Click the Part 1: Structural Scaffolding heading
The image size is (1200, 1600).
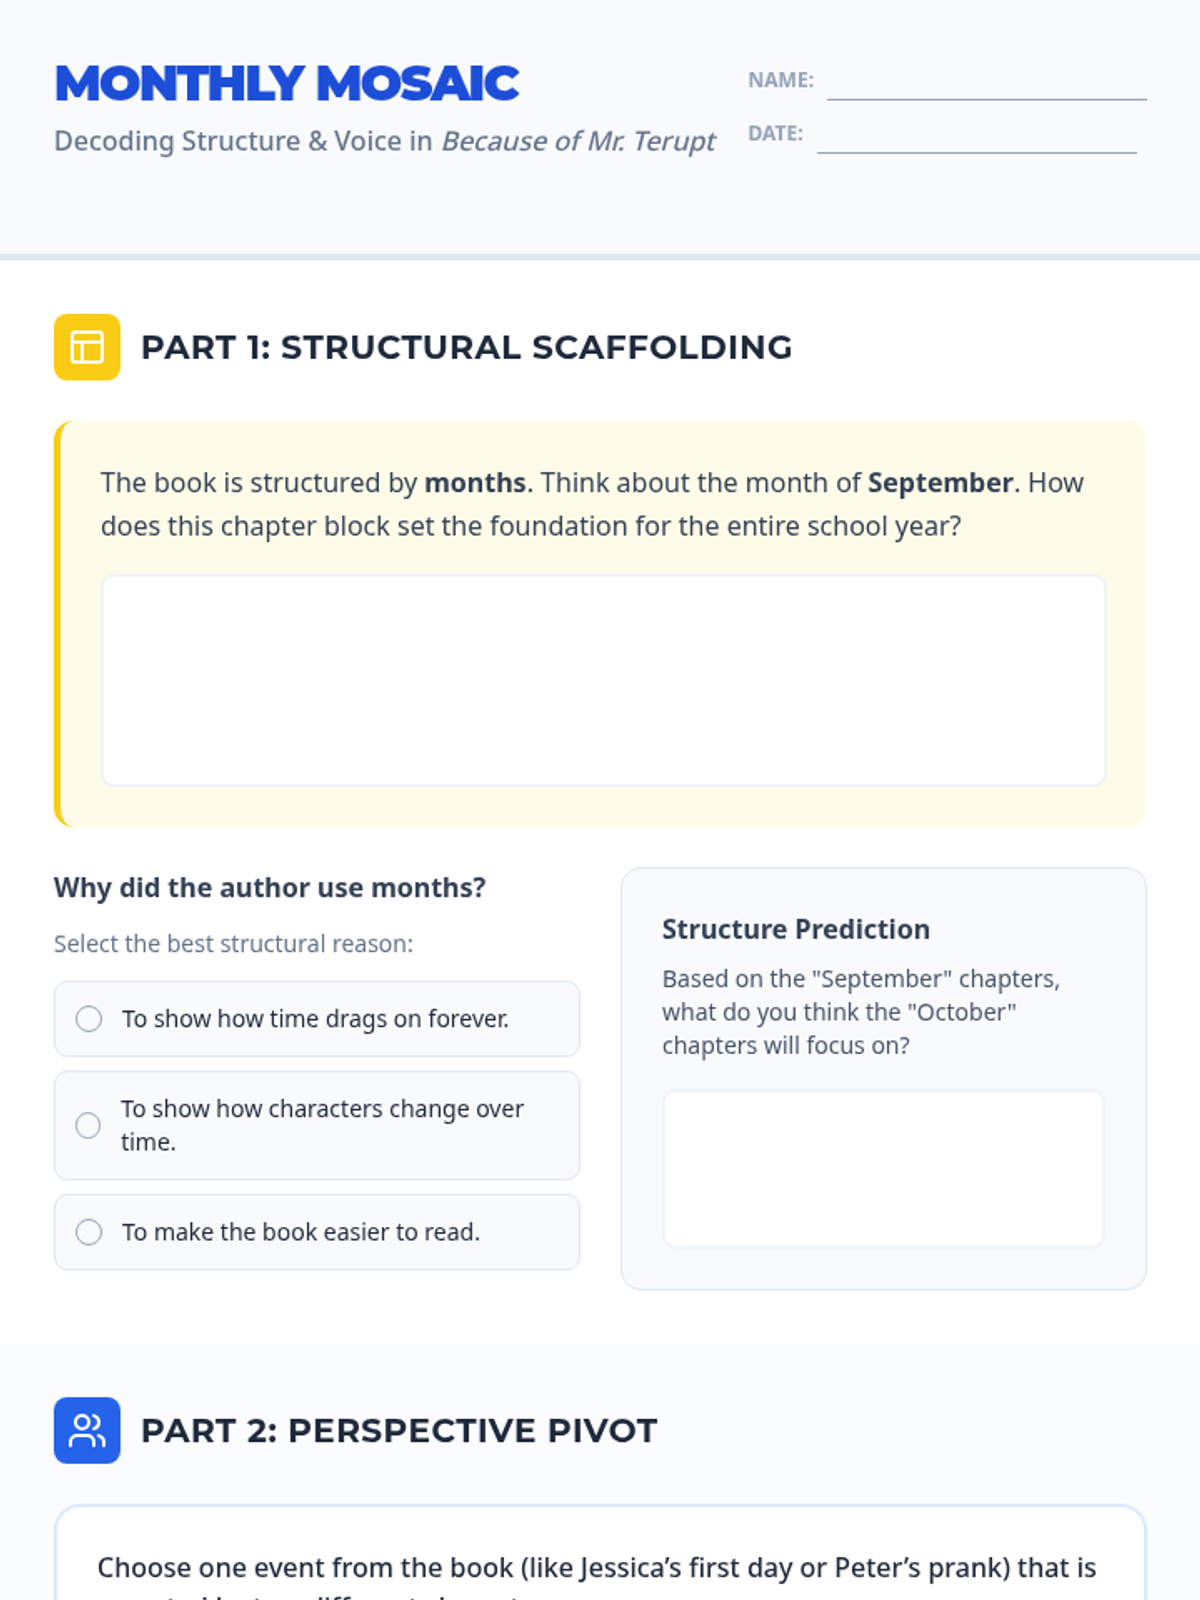466,347
